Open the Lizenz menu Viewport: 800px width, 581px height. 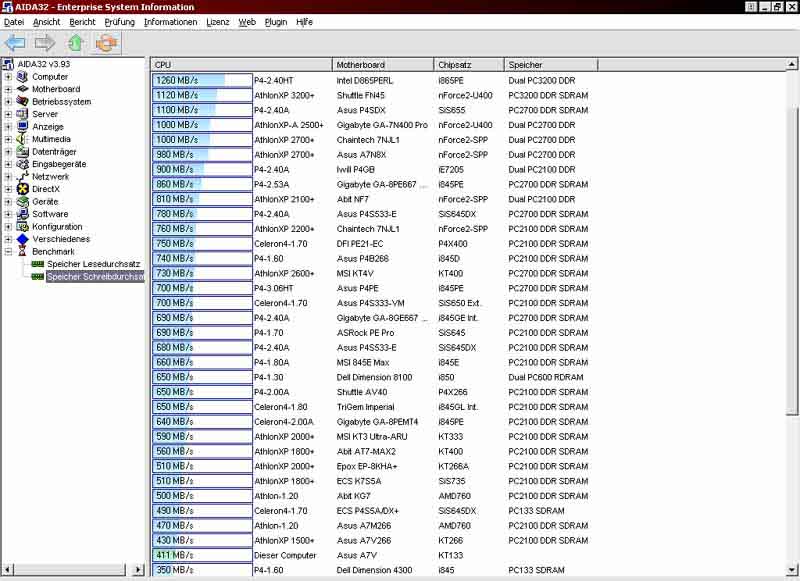coord(218,22)
